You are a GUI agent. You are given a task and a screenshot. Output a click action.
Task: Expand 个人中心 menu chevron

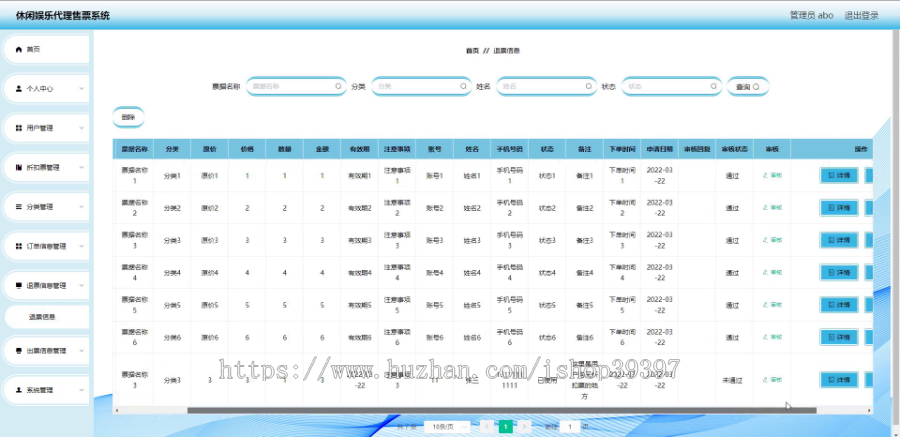pos(82,89)
